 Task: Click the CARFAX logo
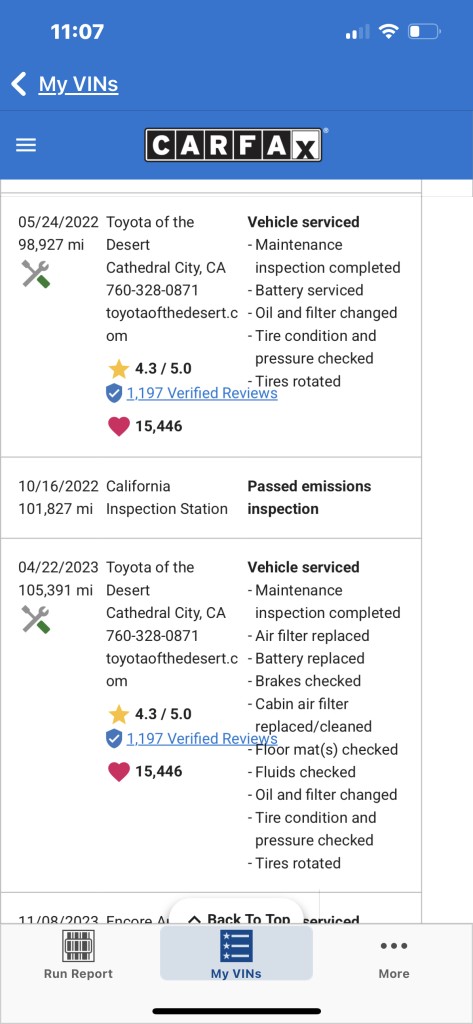click(233, 144)
